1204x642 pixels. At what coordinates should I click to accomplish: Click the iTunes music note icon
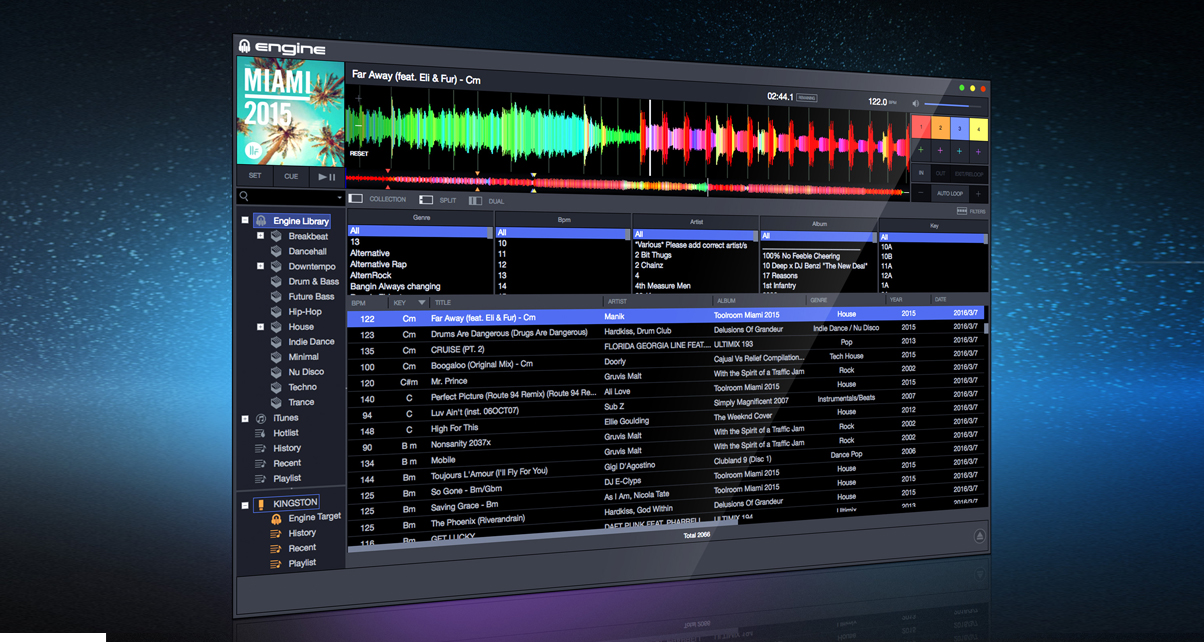[261, 417]
